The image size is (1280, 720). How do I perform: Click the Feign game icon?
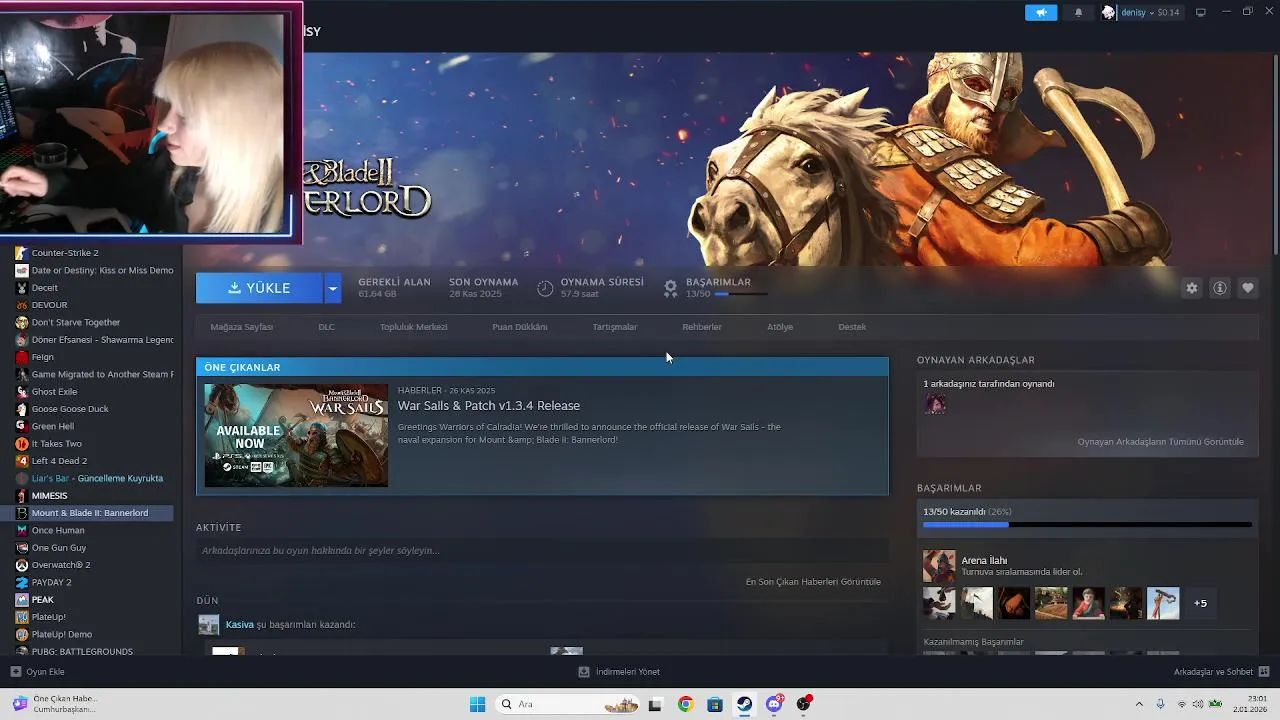pos(22,357)
